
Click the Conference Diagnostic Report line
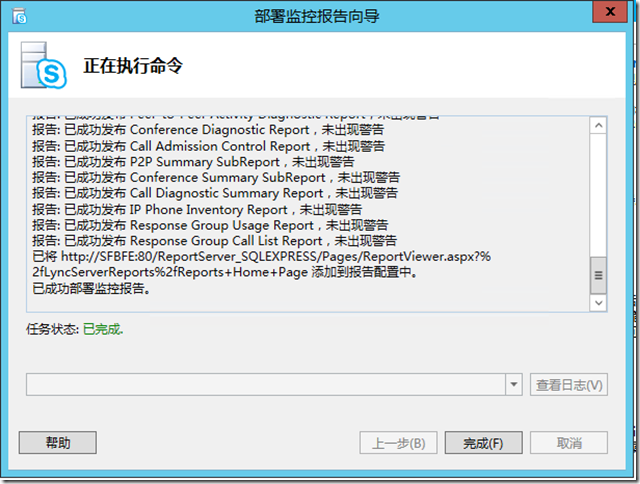(x=208, y=130)
